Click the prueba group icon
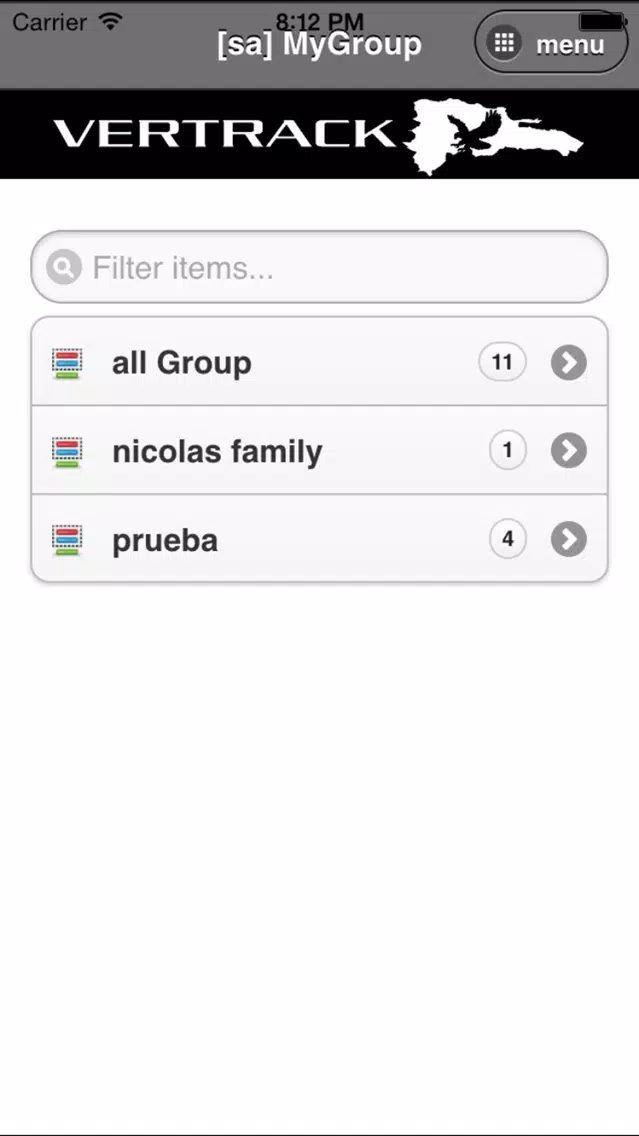The width and height of the screenshot is (639, 1136). 67,540
